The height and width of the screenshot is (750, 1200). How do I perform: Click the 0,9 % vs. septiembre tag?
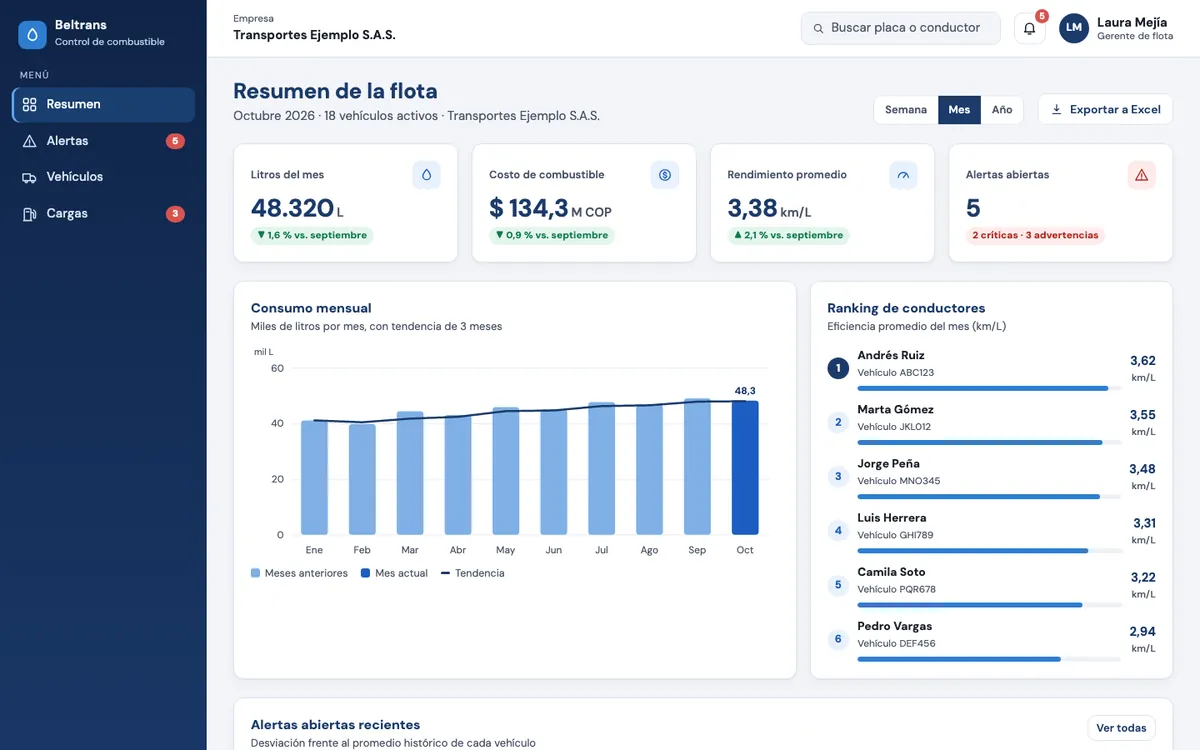click(x=551, y=236)
